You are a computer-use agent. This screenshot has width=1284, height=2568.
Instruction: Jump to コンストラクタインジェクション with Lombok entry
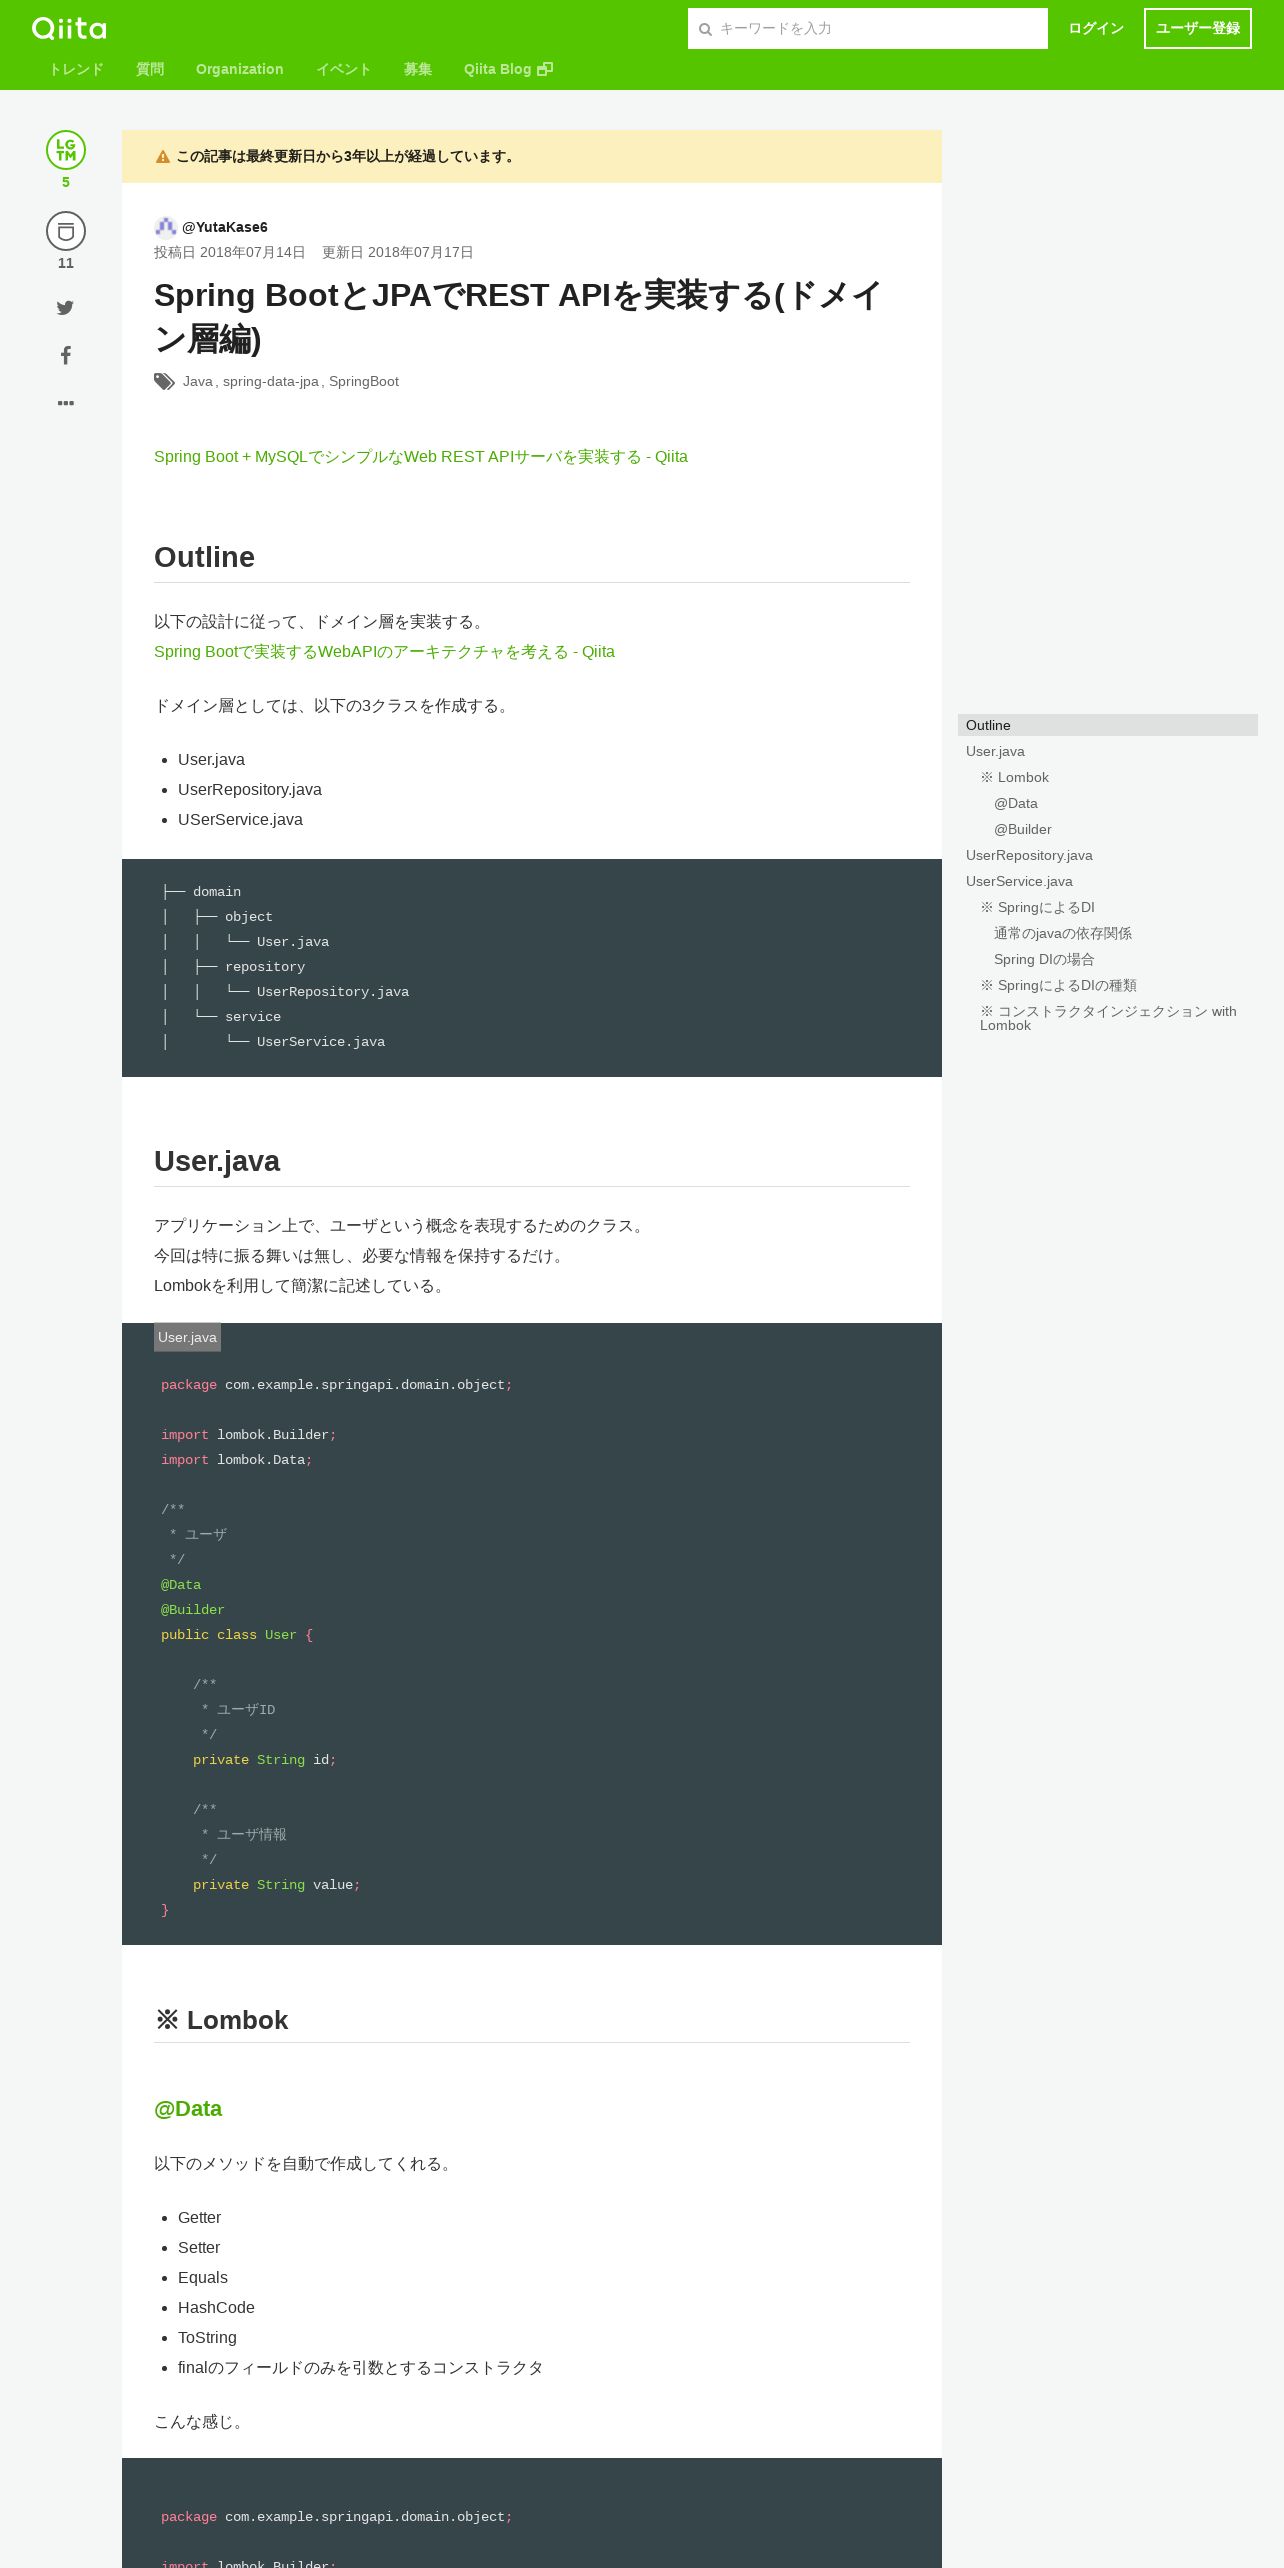(1108, 1018)
